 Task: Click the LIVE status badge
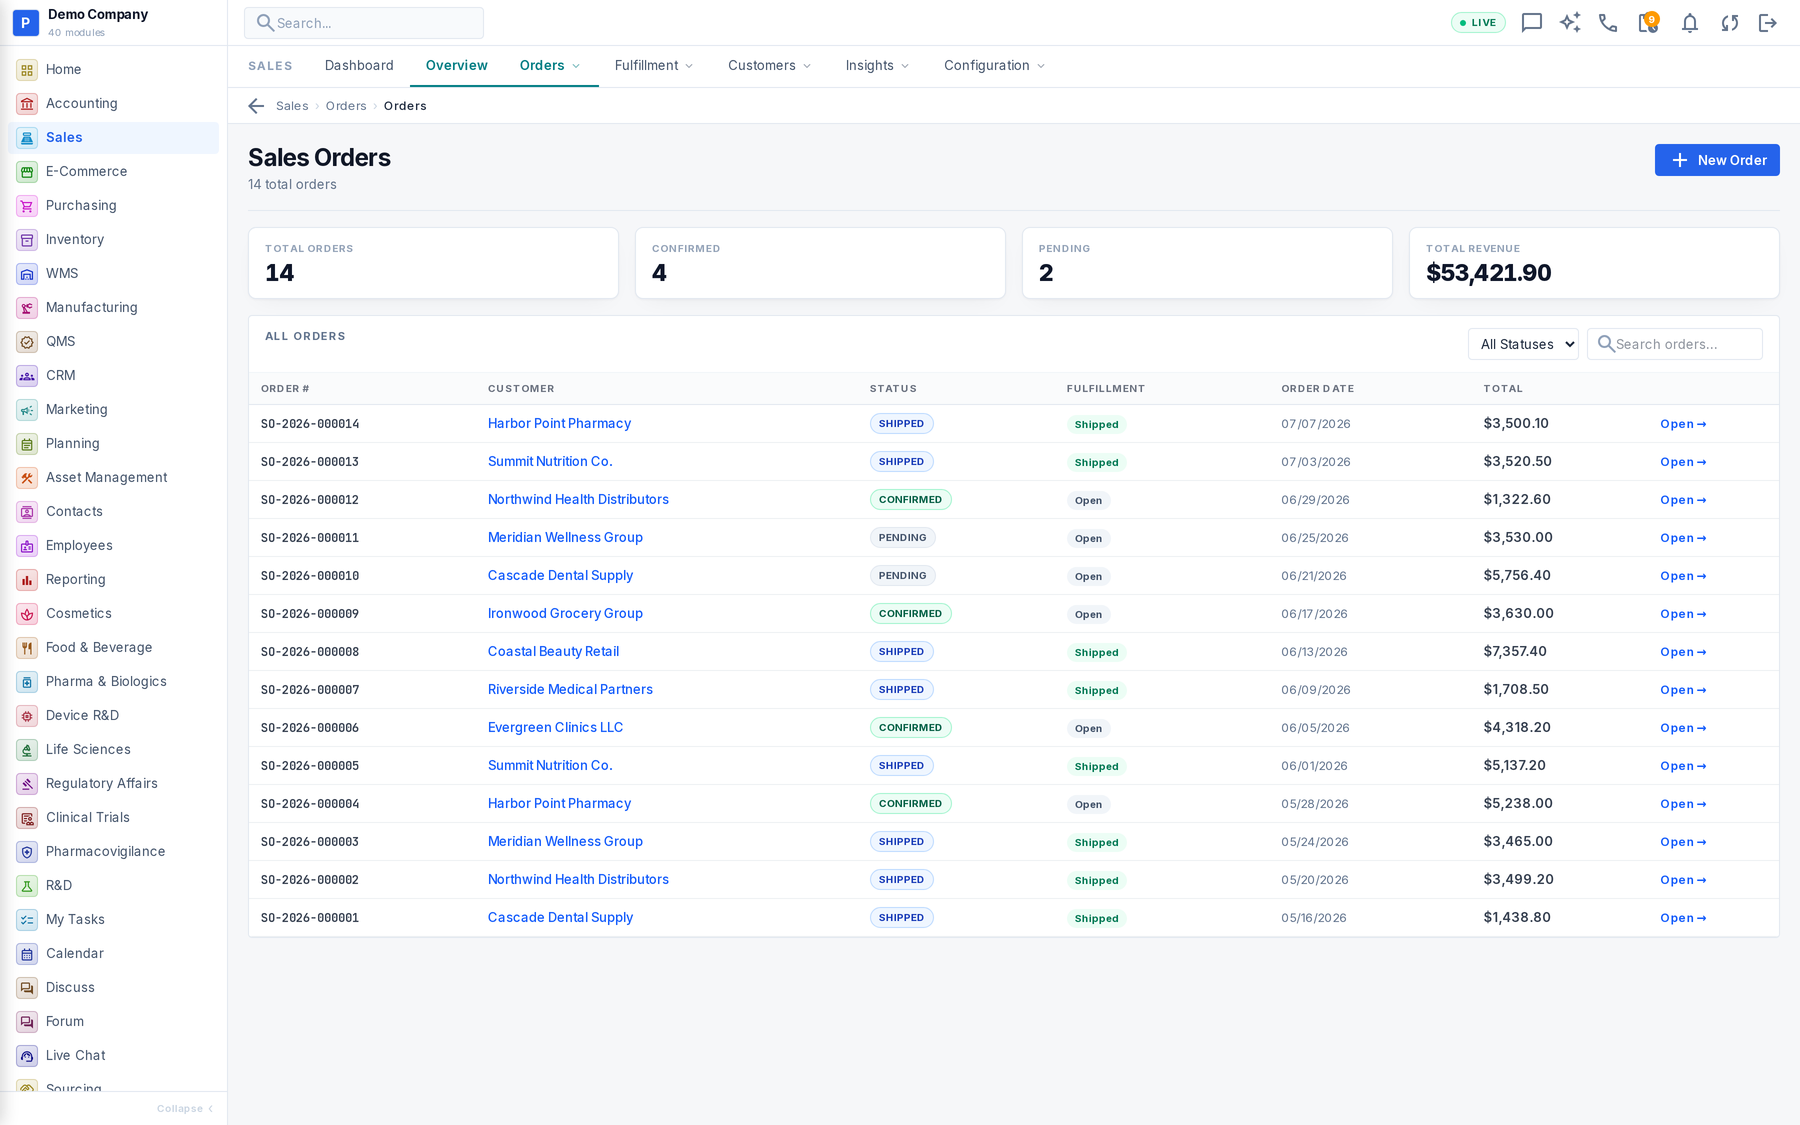tap(1478, 23)
